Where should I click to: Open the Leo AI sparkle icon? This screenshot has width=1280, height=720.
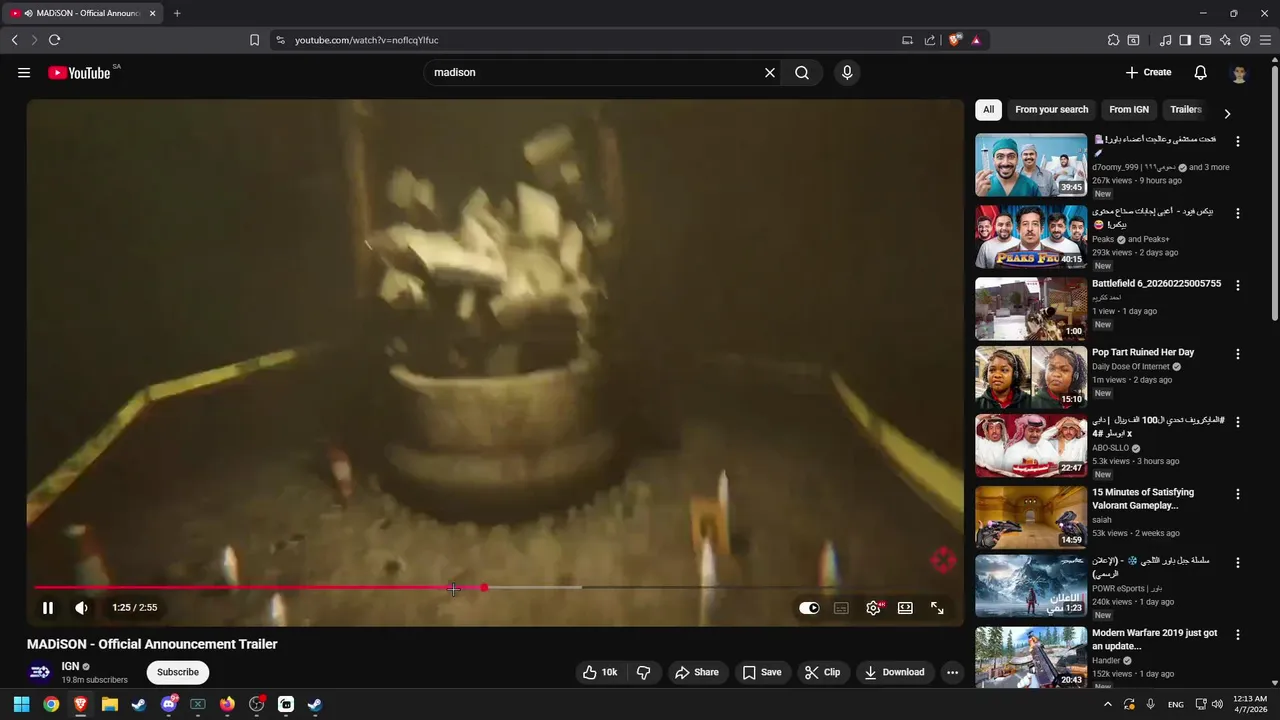point(1225,40)
